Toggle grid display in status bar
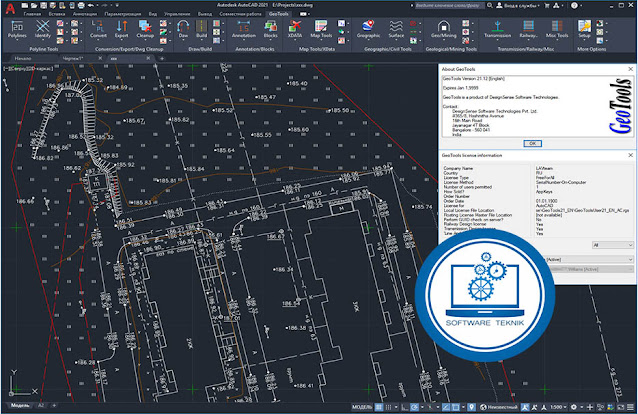The height and width of the screenshot is (414, 638). [x=378, y=407]
